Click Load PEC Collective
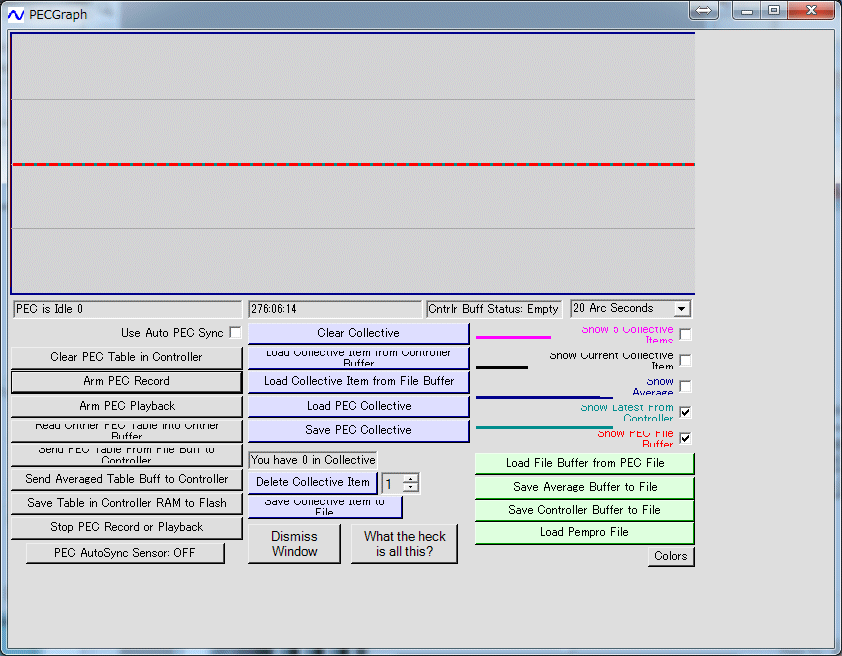The image size is (842, 656). click(x=359, y=406)
